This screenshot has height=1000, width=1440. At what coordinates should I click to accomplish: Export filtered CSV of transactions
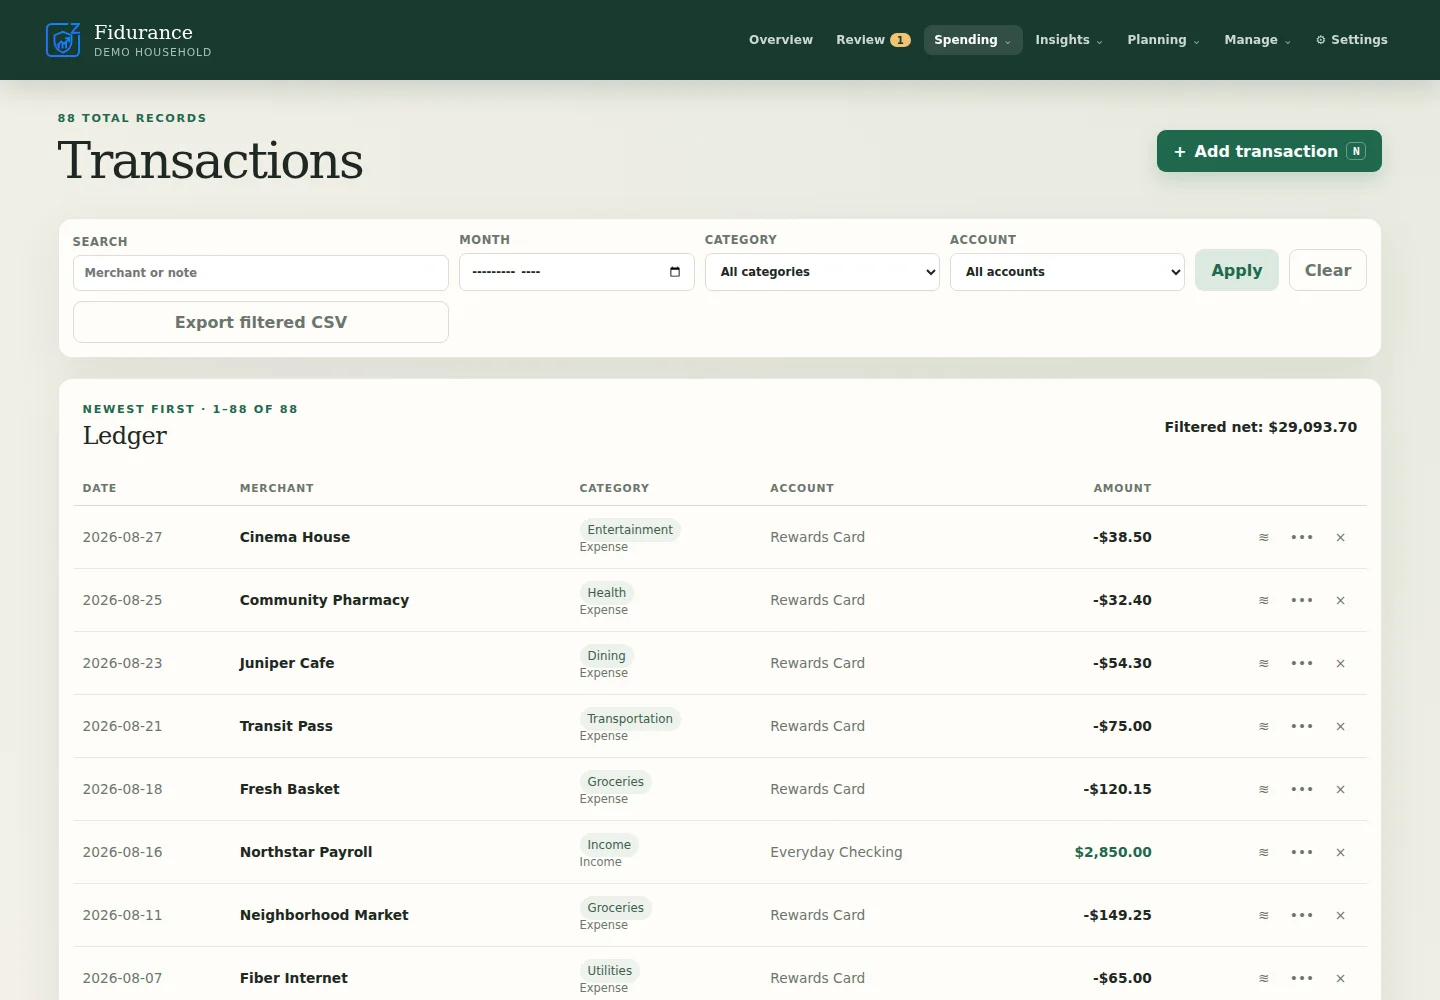click(261, 322)
